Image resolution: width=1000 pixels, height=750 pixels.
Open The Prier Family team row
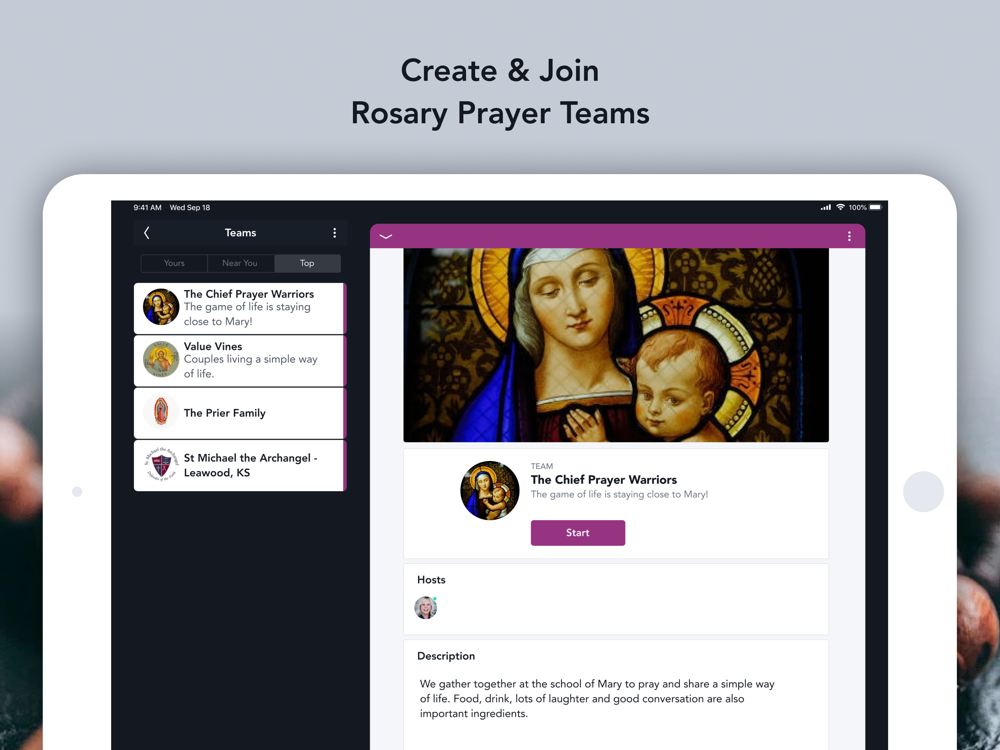(240, 413)
